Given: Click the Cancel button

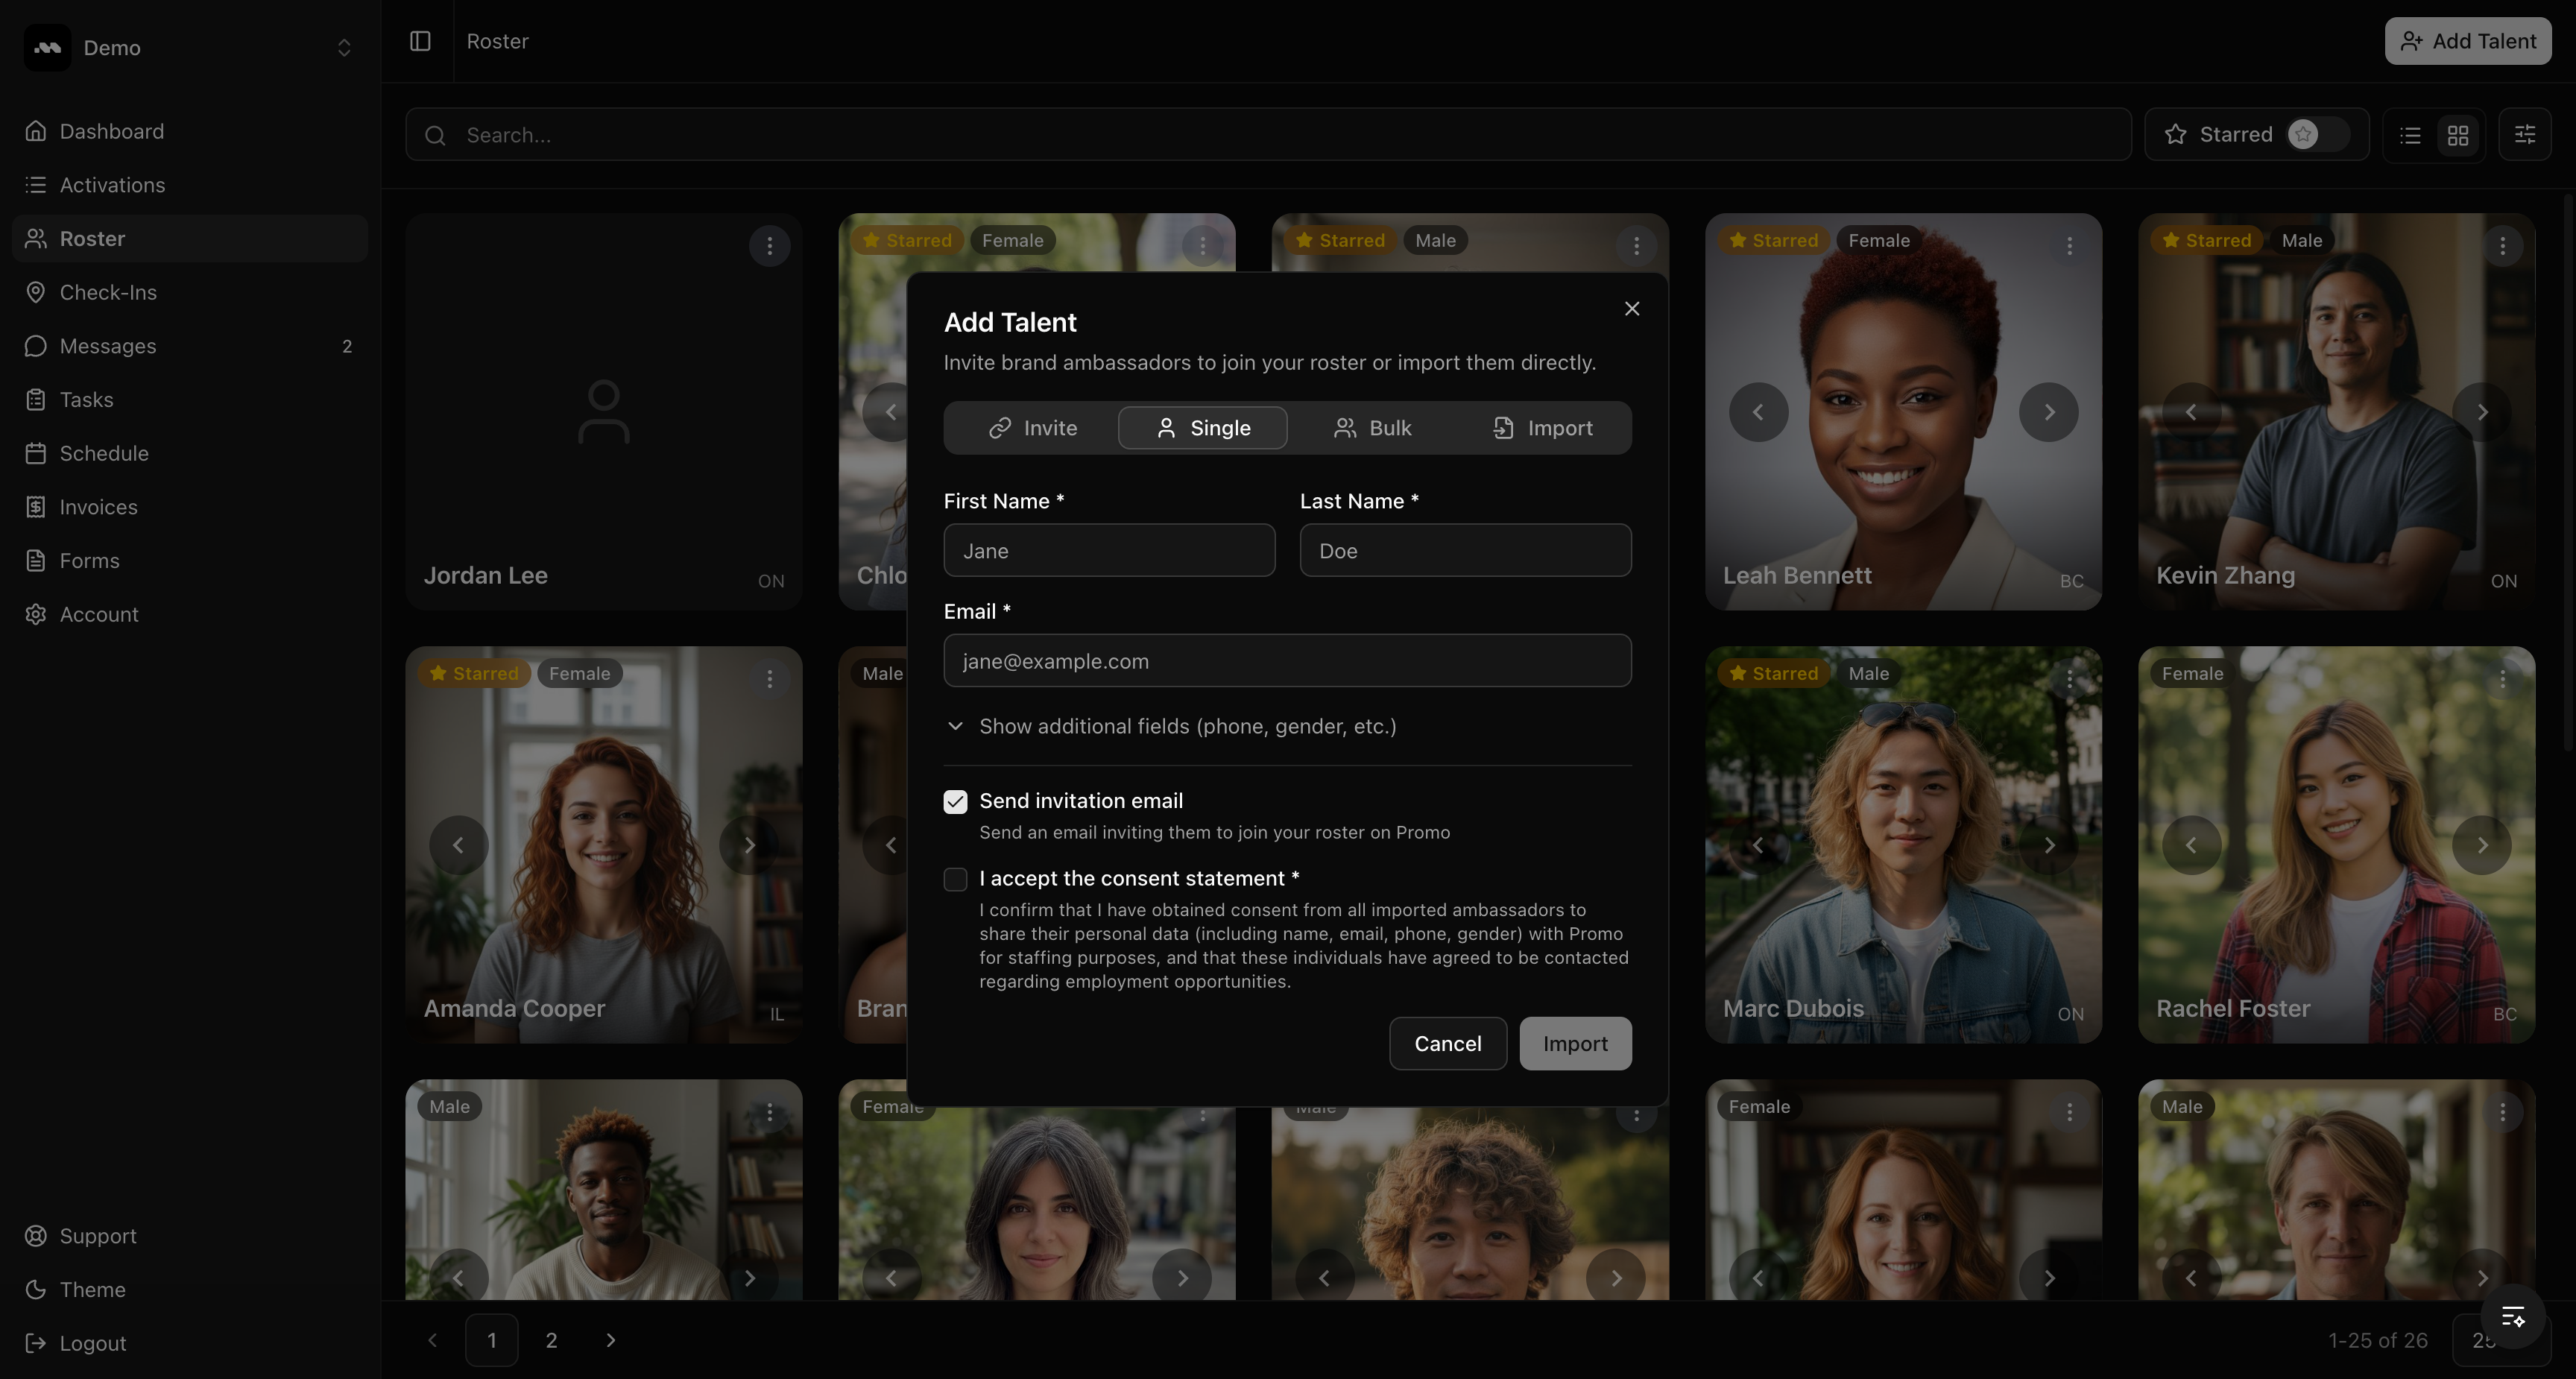Looking at the screenshot, I should pyautogui.click(x=1447, y=1043).
